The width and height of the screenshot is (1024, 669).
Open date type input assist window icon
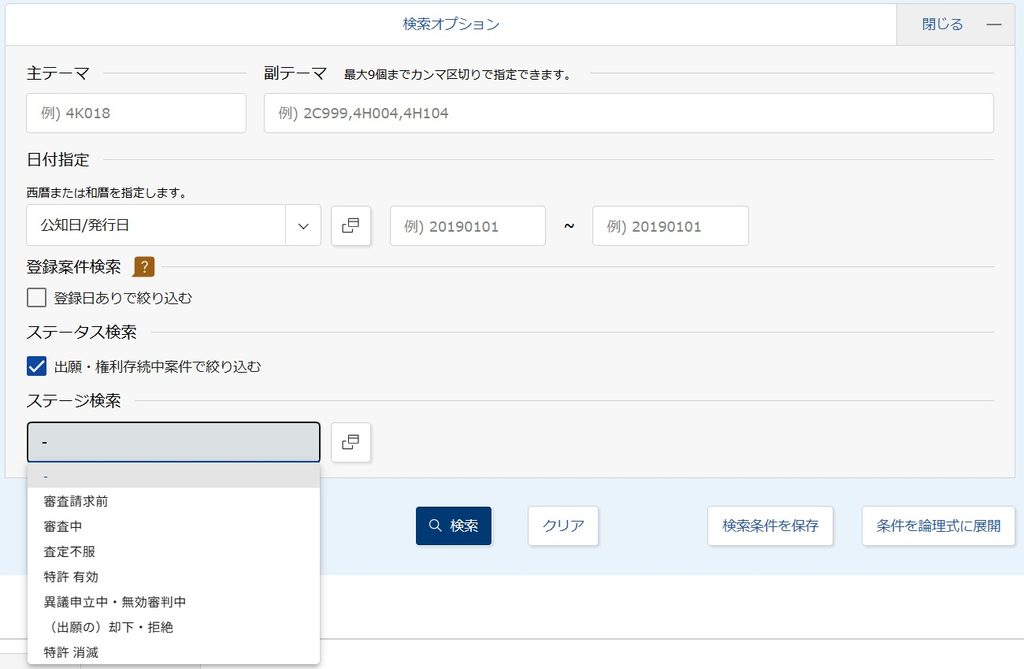tap(351, 225)
